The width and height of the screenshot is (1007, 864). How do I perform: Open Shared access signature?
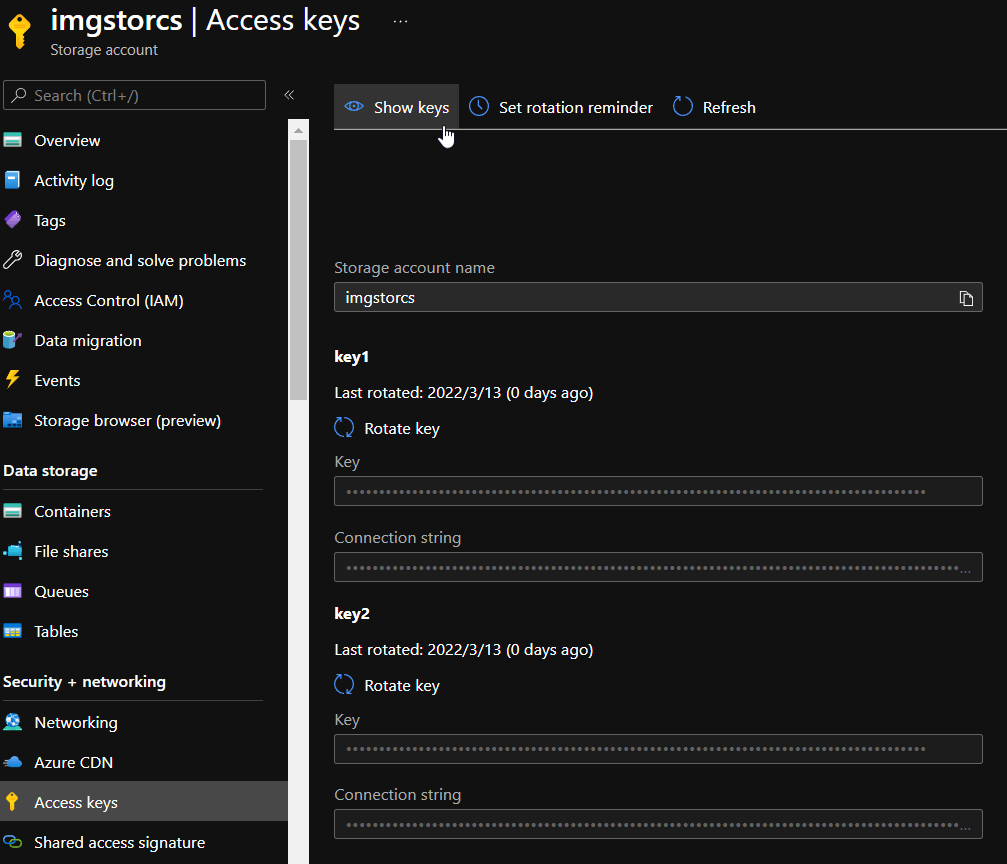pos(119,843)
